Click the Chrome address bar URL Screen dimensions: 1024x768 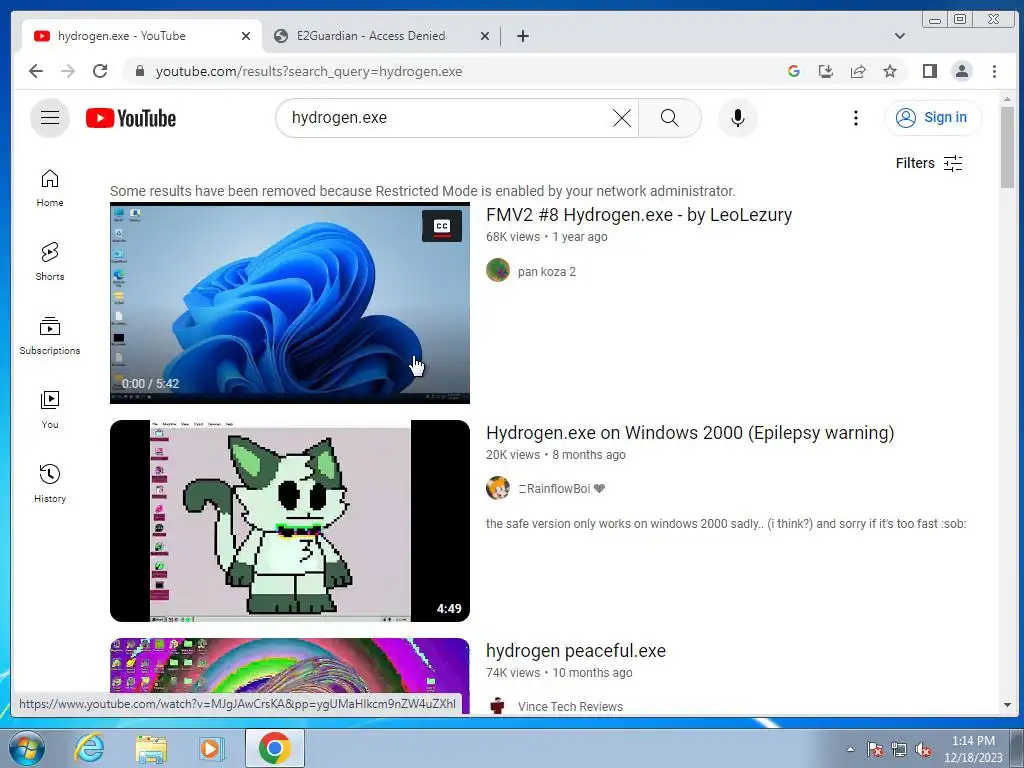pos(308,71)
